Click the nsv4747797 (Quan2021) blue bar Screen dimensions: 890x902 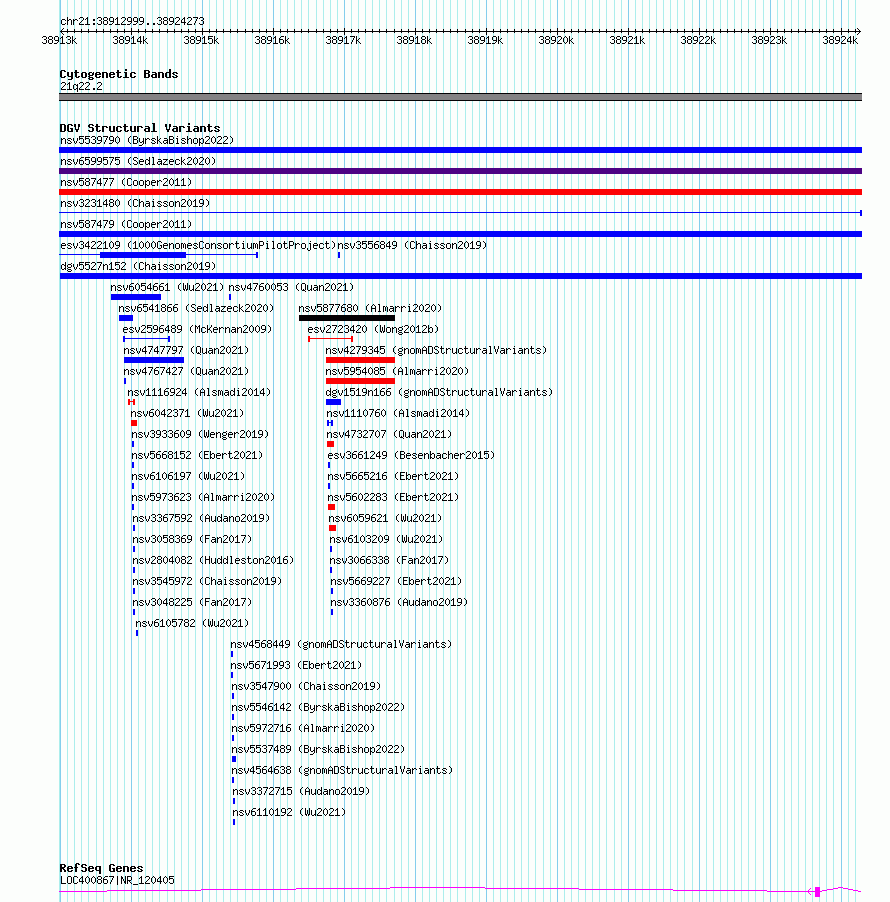pyautogui.click(x=154, y=360)
